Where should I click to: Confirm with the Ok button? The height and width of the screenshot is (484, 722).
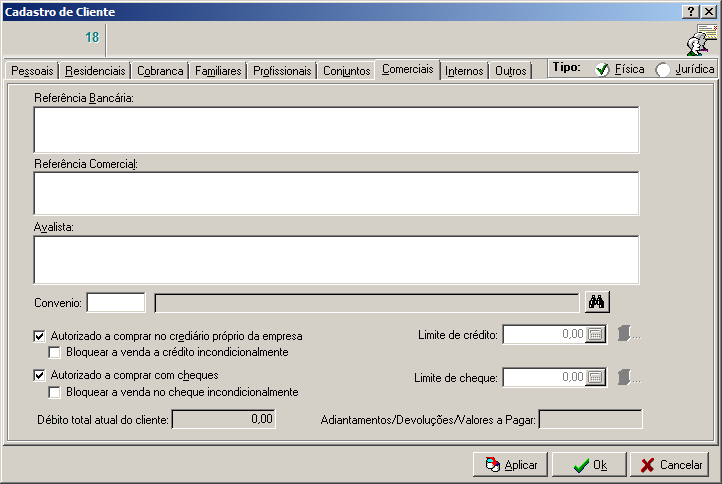(589, 465)
